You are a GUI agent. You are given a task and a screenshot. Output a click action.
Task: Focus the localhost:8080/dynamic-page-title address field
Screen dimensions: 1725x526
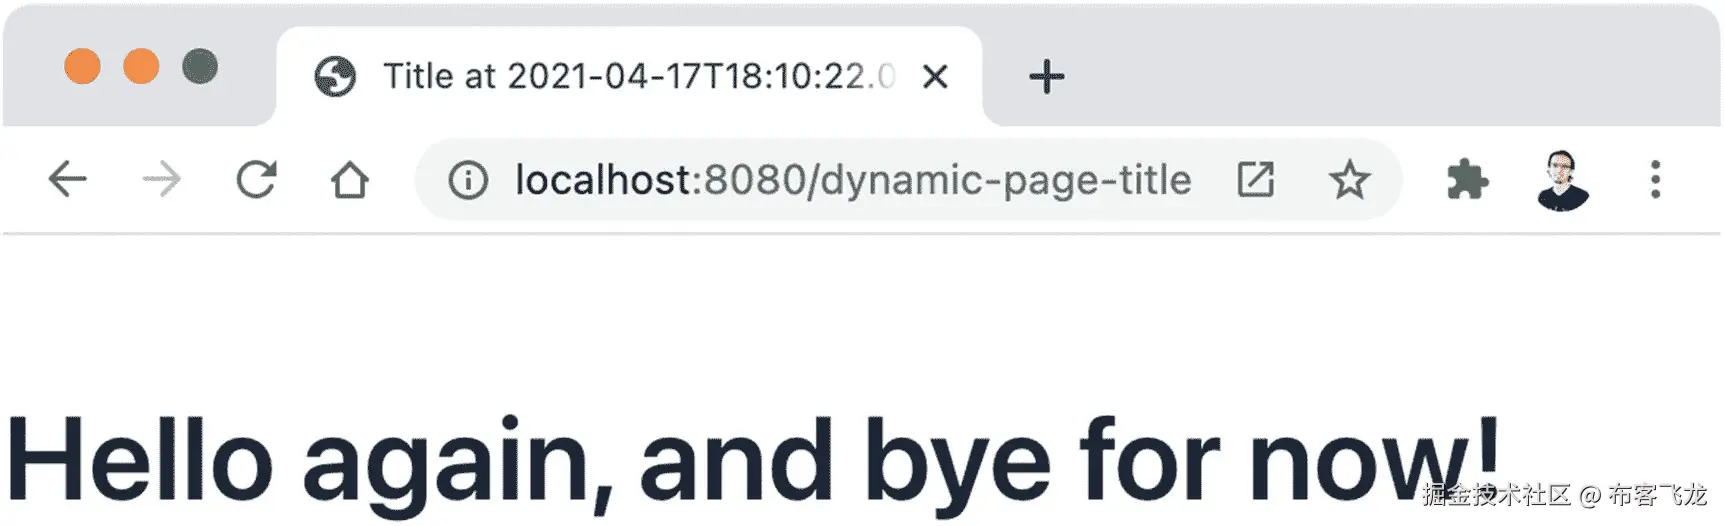point(853,180)
